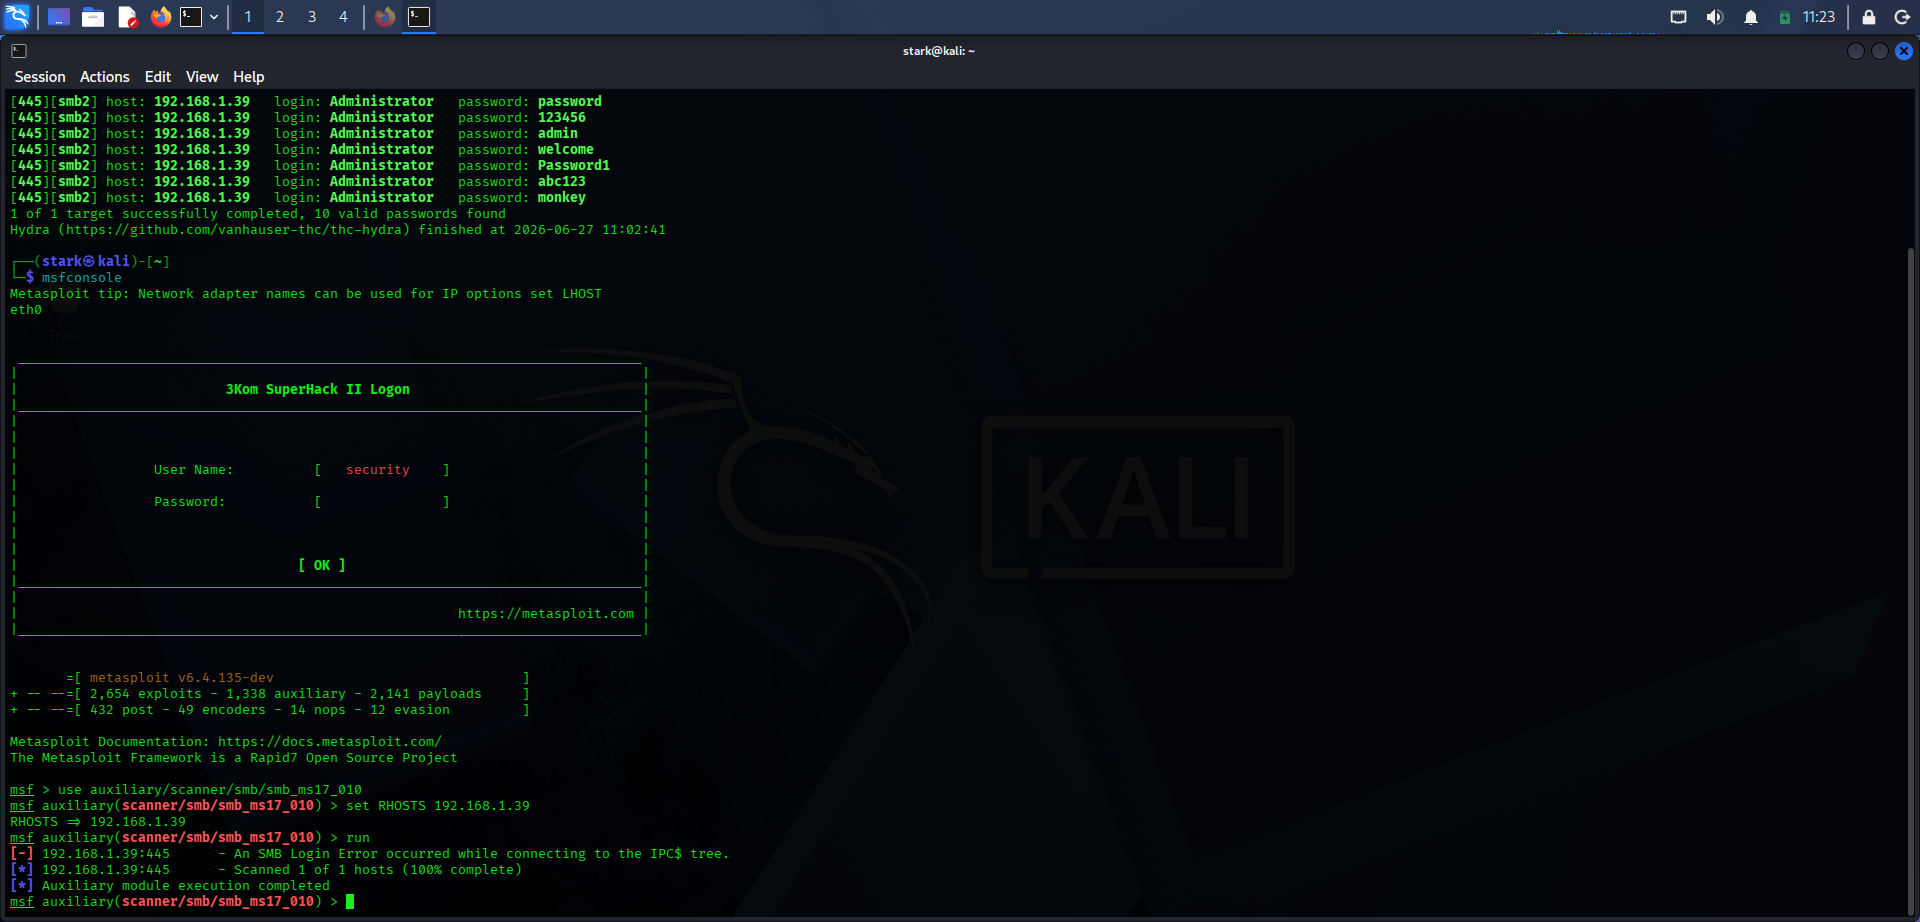Viewport: 1920px width, 922px height.
Task: Switch to workspace 1
Action: click(x=248, y=17)
